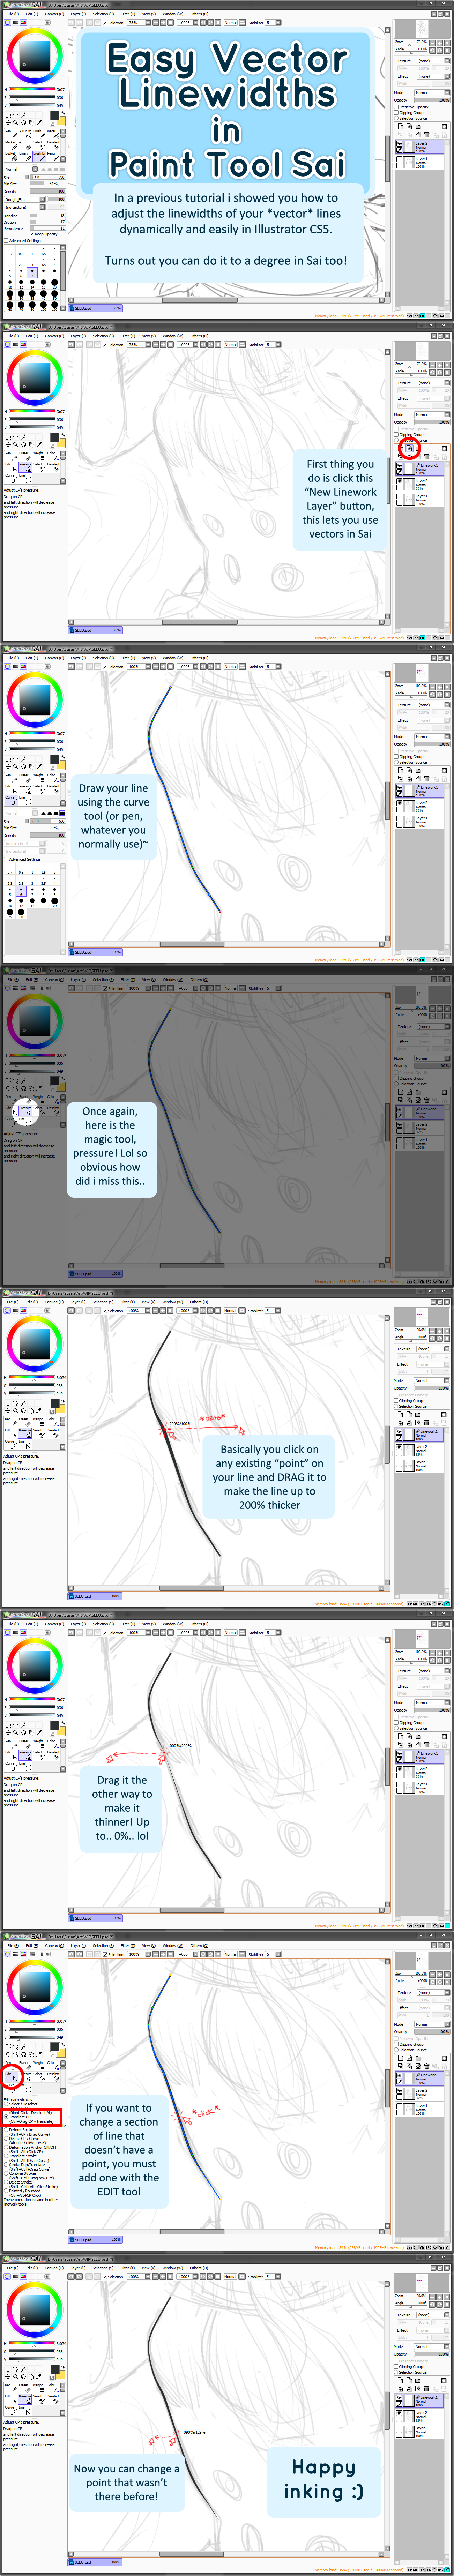Open Window menu in 'Drag it the other way' screenshot
Viewport: 454px width, 2576px height.
(x=173, y=1624)
